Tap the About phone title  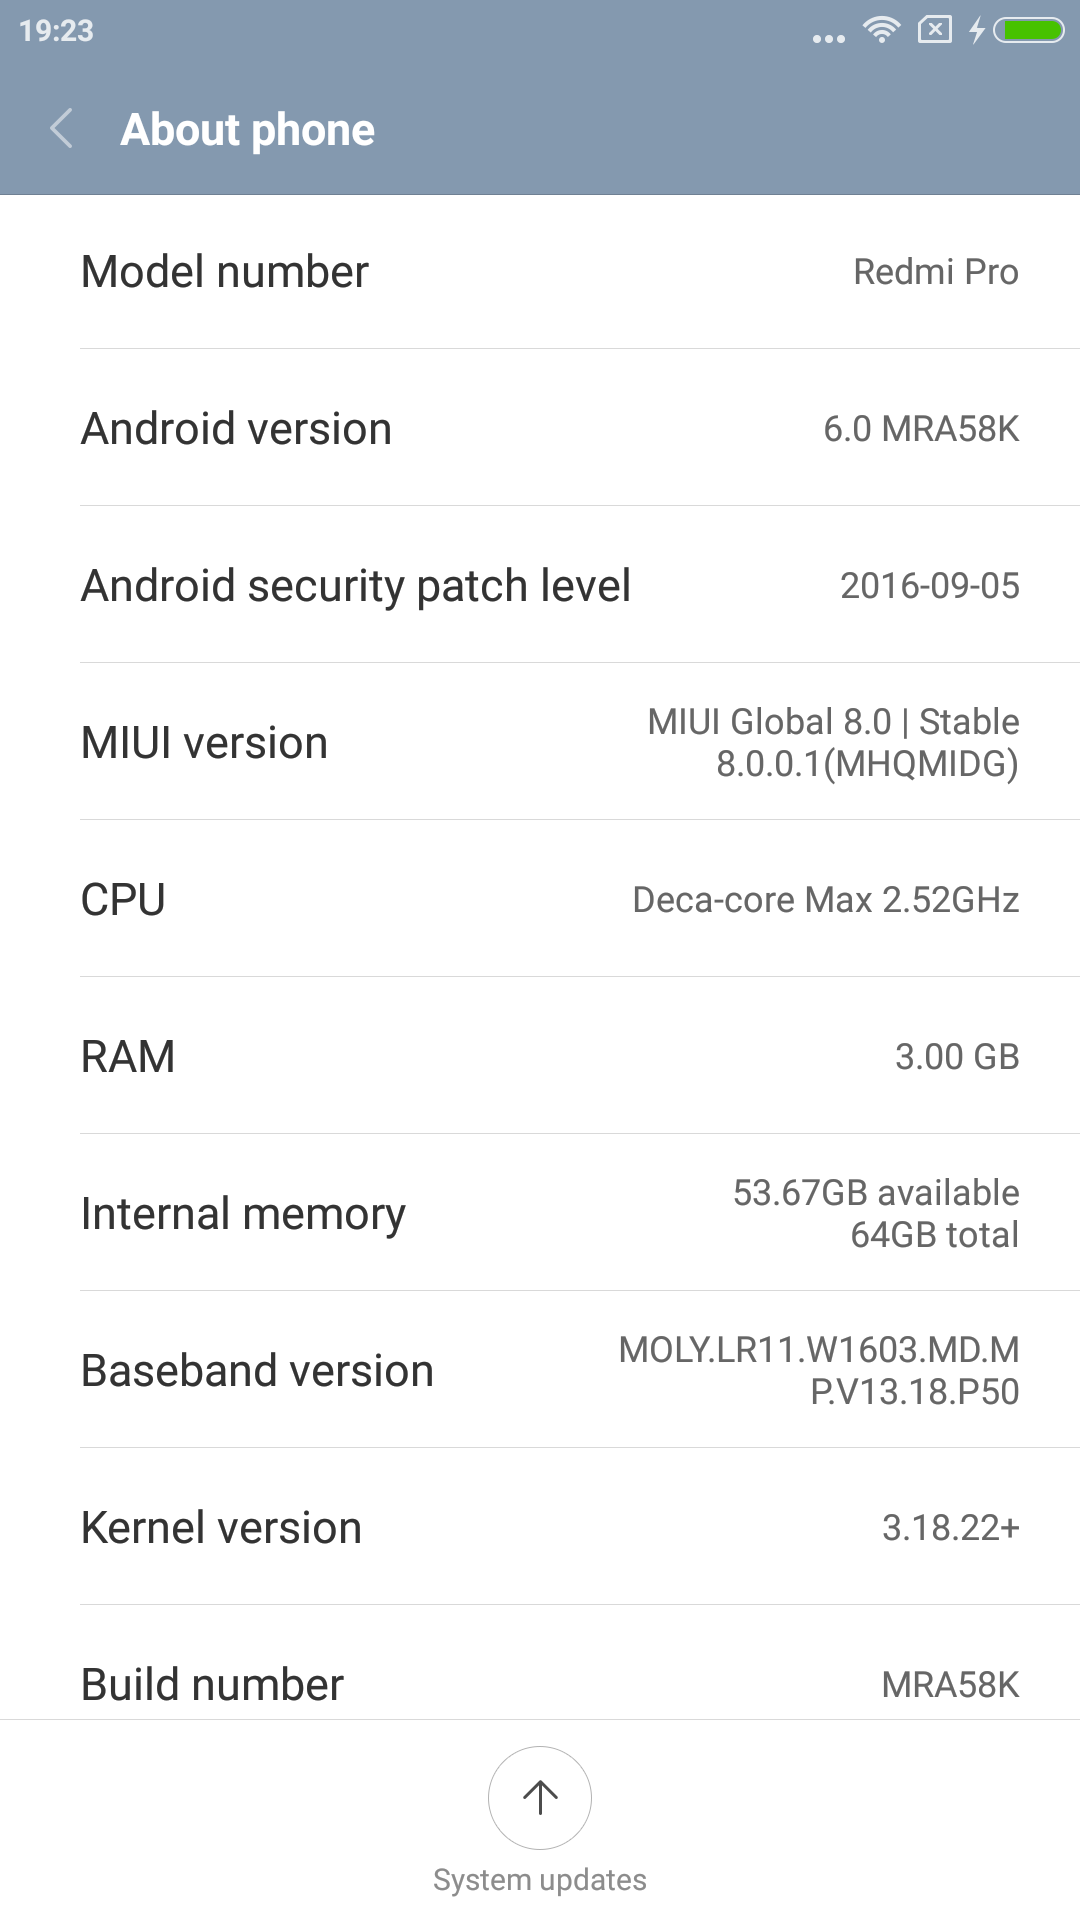point(248,130)
